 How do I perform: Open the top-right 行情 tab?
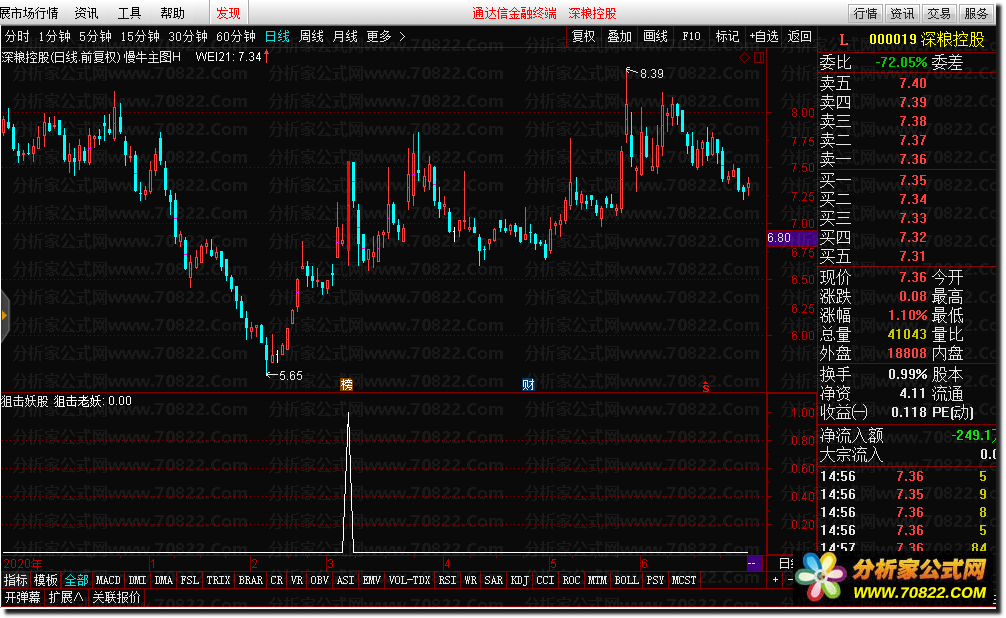(x=865, y=13)
